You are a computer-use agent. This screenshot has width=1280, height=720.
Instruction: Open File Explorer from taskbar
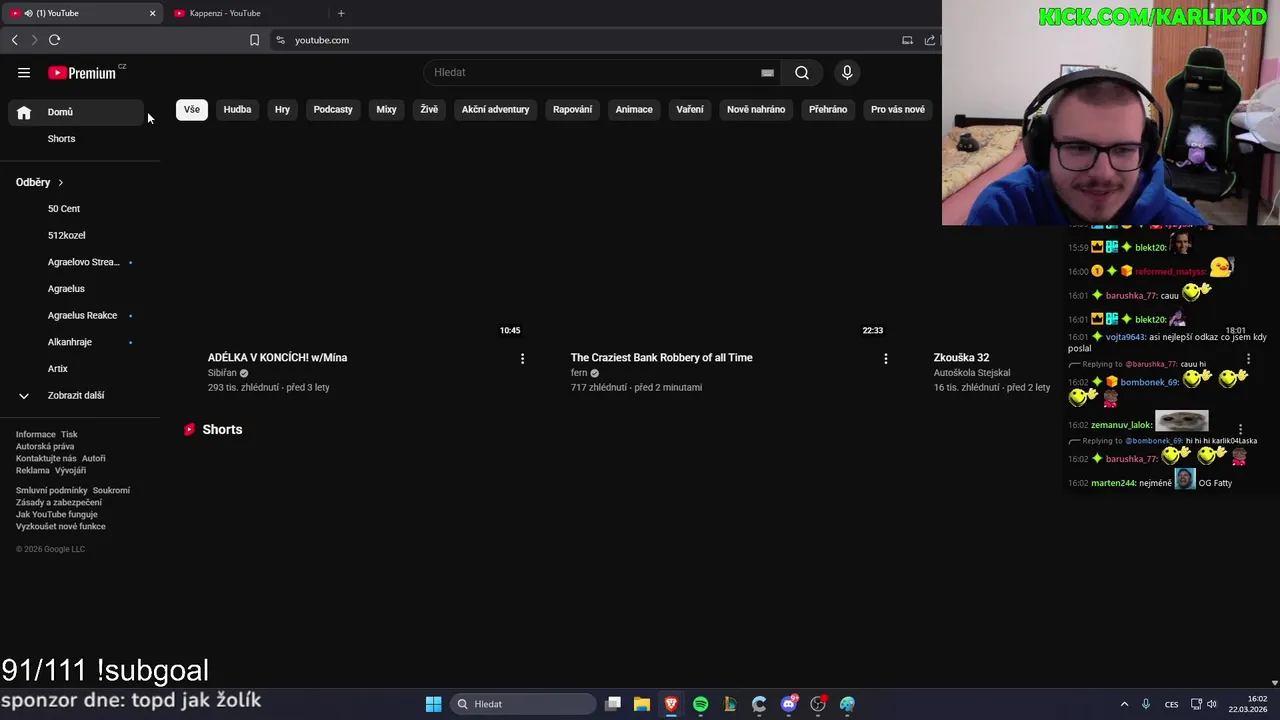click(x=642, y=704)
